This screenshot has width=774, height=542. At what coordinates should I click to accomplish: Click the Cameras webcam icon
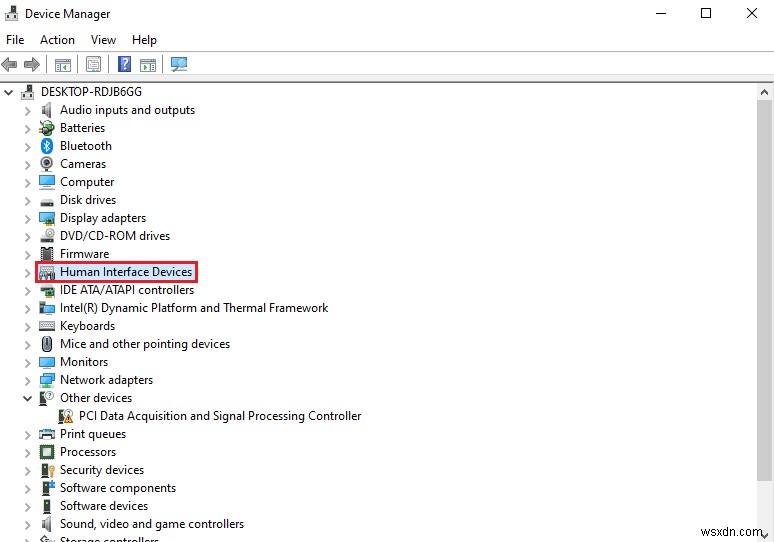pos(47,164)
